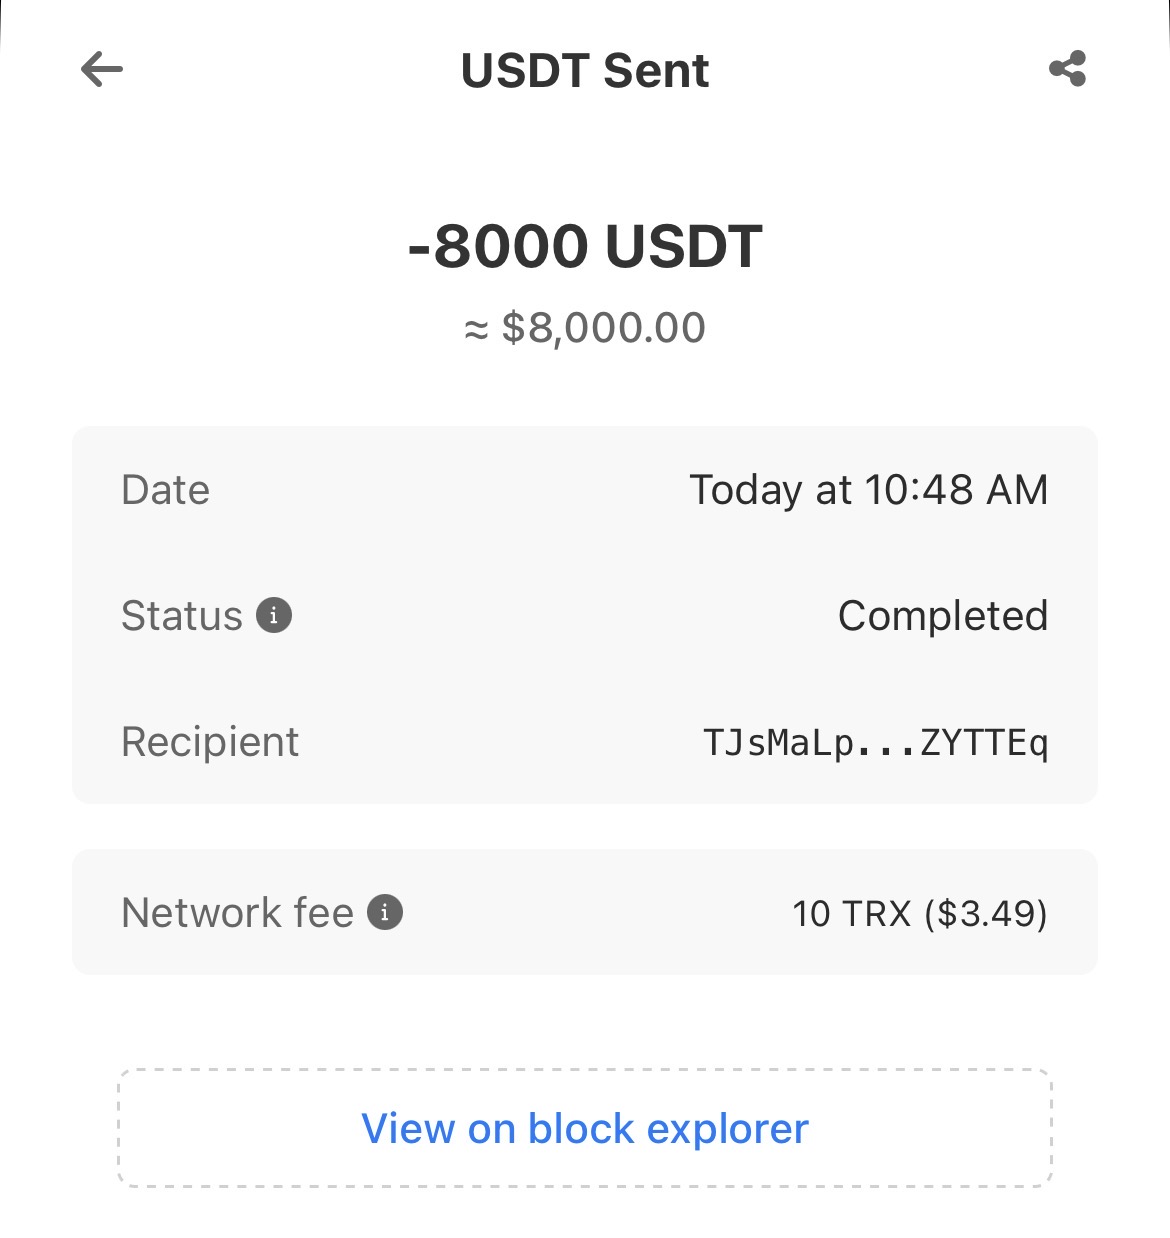
Task: Click the 10 TRX fee amount
Action: click(x=852, y=913)
